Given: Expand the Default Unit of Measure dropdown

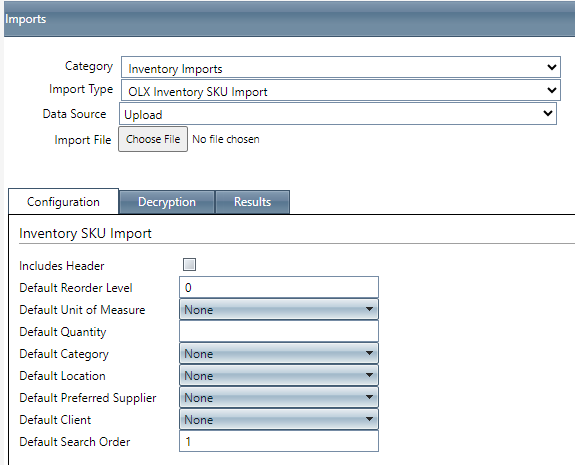Looking at the screenshot, I should click(279, 309).
